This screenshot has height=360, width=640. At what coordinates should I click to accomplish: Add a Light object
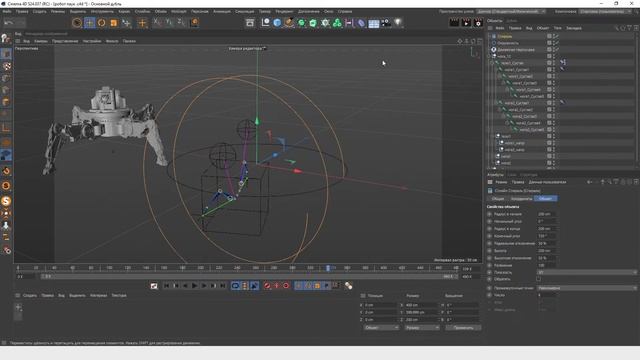[398, 23]
